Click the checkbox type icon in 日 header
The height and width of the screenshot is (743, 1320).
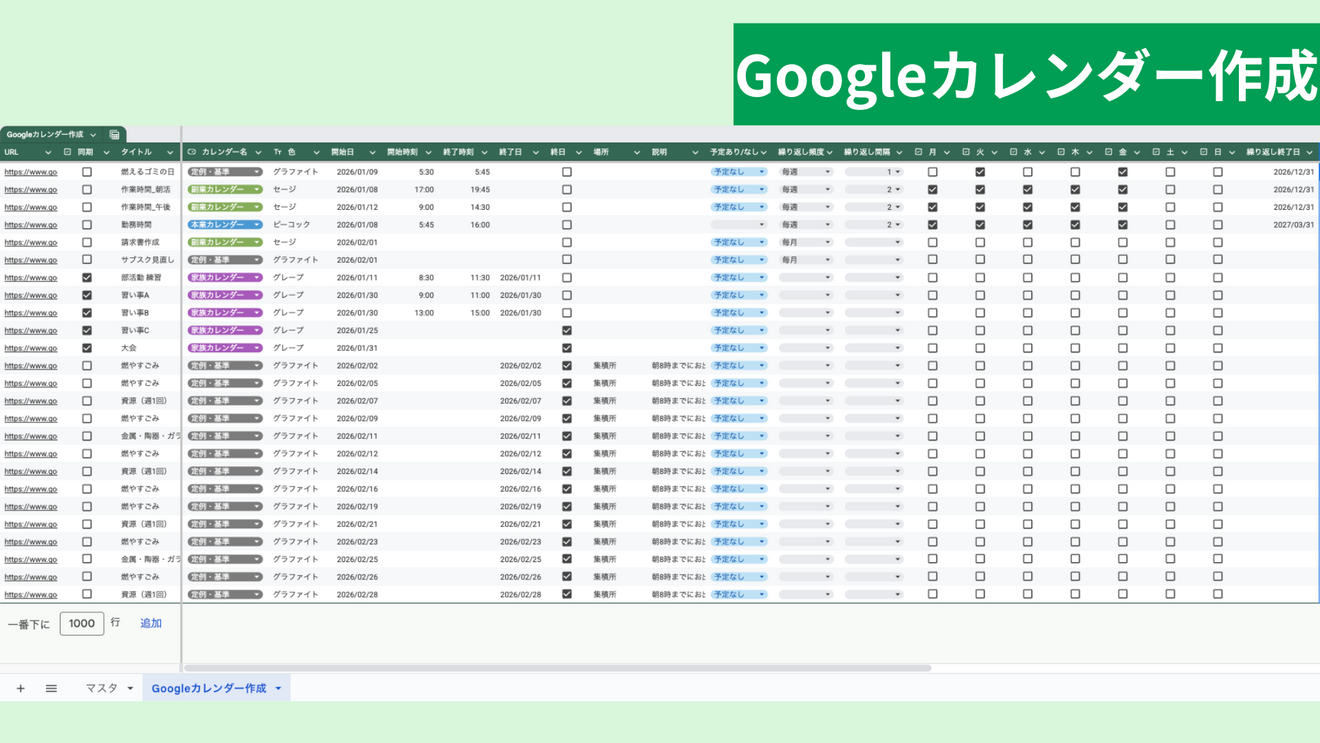coord(1203,152)
